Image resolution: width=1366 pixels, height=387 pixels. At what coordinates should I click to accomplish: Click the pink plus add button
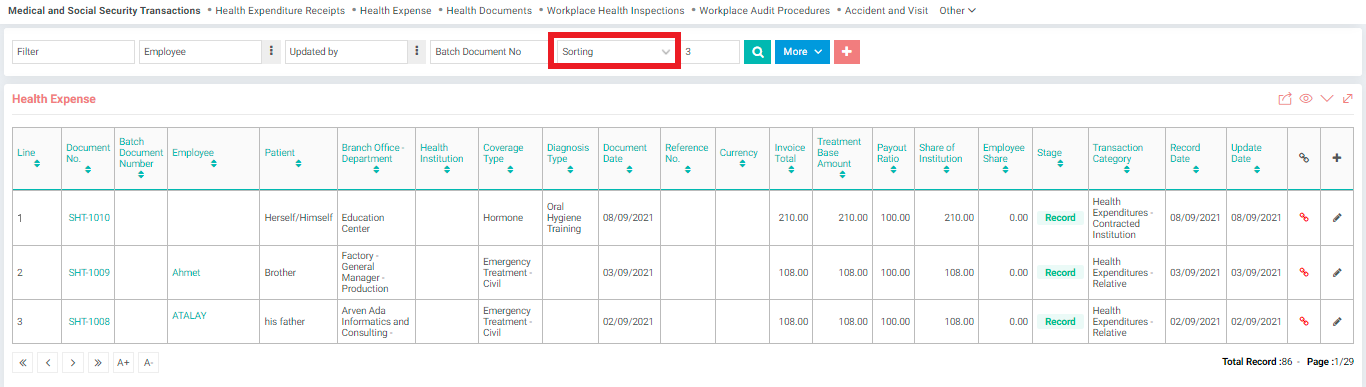846,52
